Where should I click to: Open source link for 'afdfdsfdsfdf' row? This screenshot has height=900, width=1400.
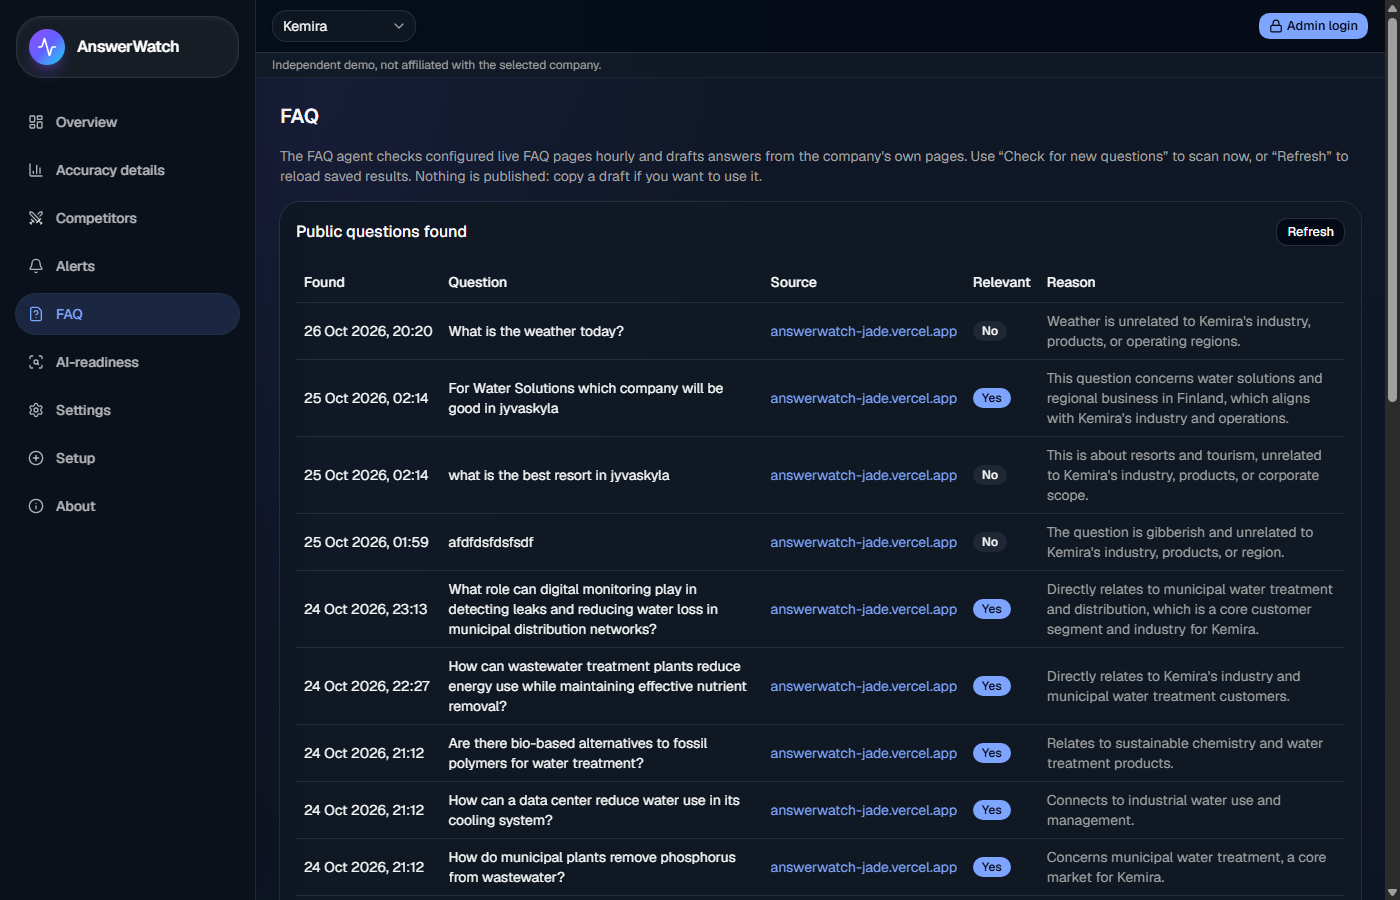(x=863, y=542)
